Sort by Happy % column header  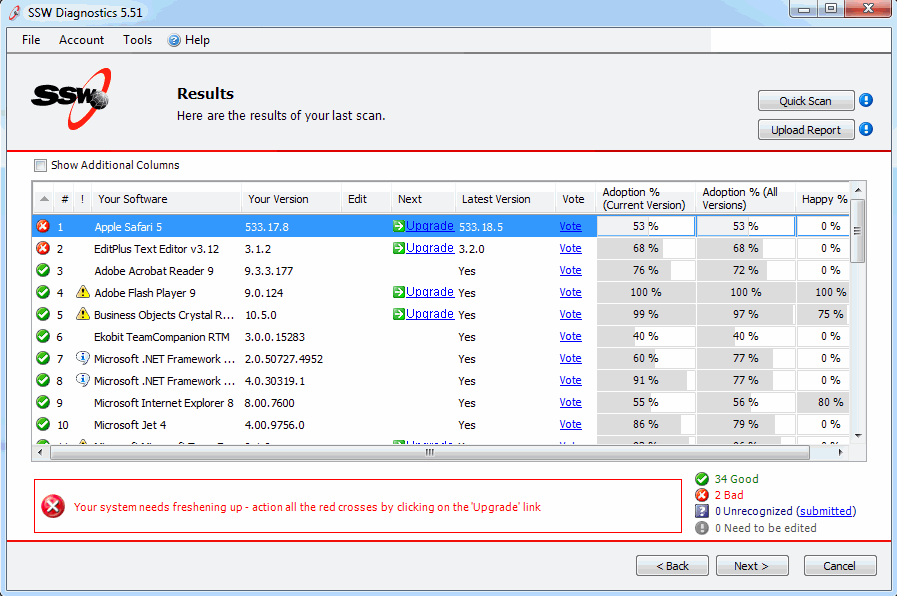point(823,199)
